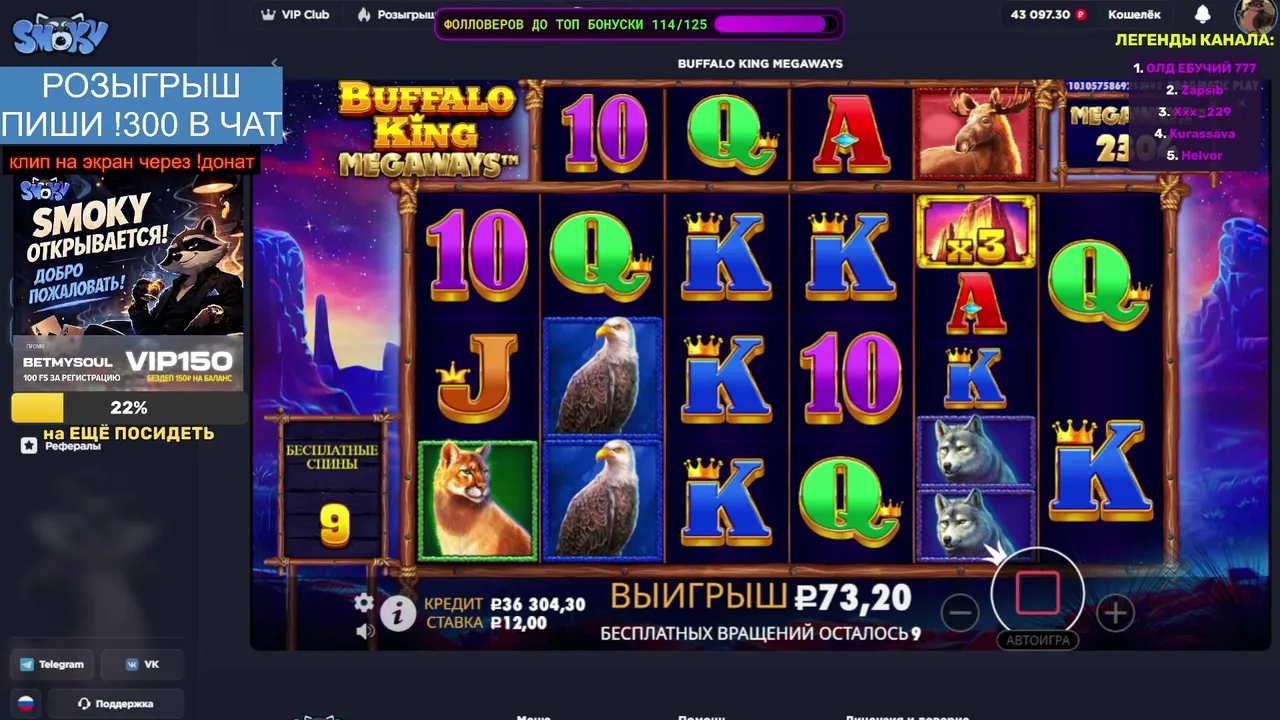
Task: Open the user avatar menu
Action: (x=1254, y=15)
